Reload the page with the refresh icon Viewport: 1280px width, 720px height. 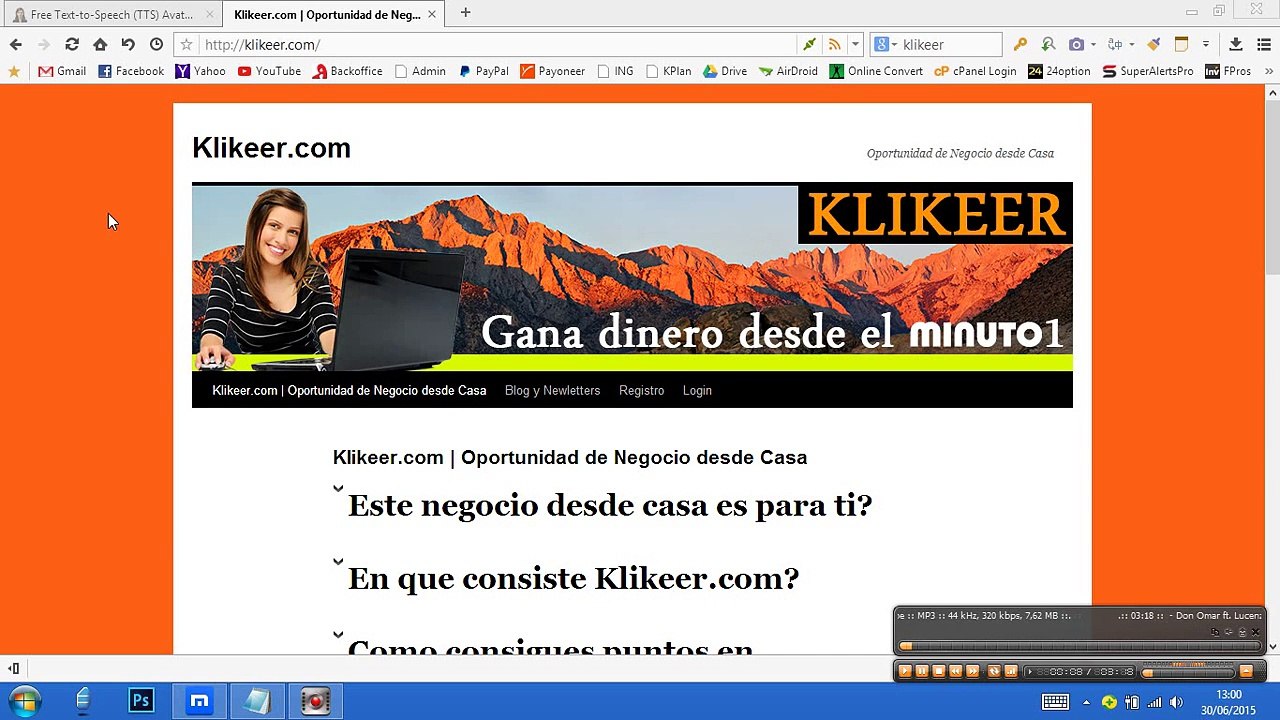tap(72, 44)
